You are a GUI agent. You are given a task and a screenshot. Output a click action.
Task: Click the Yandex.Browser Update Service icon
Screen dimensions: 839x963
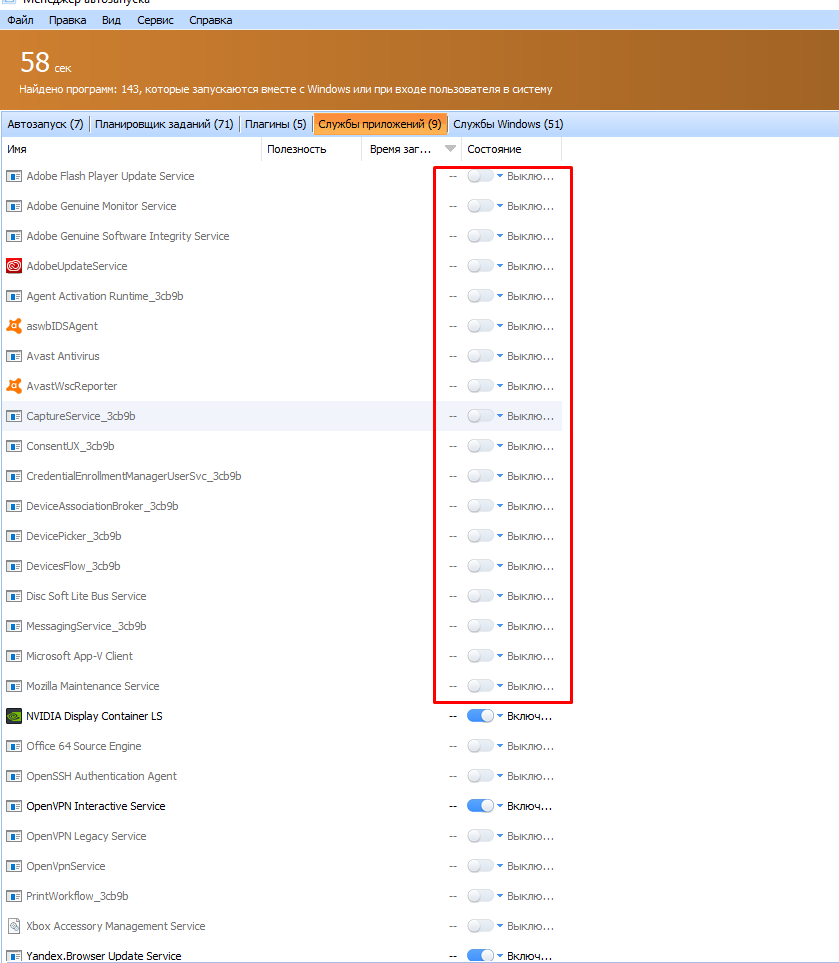14,955
